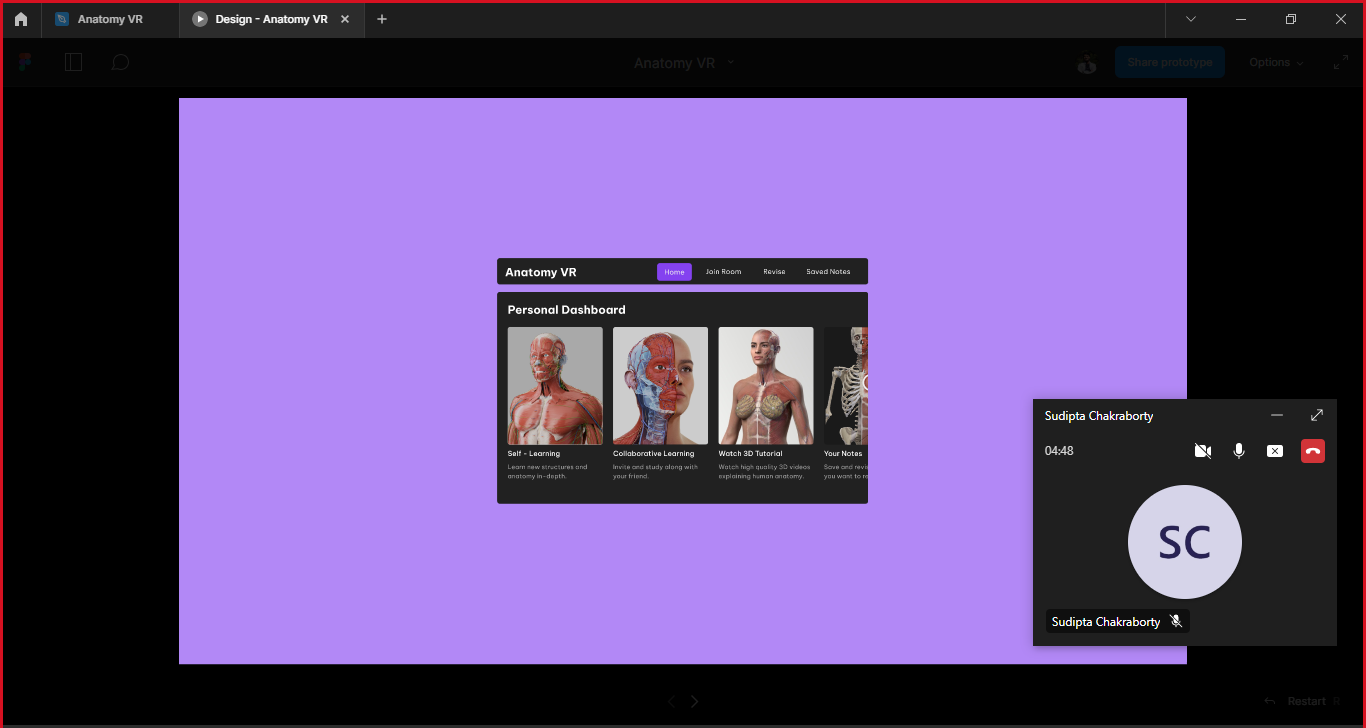
Task: Click the user avatar in the toolbar
Action: pos(1087,62)
